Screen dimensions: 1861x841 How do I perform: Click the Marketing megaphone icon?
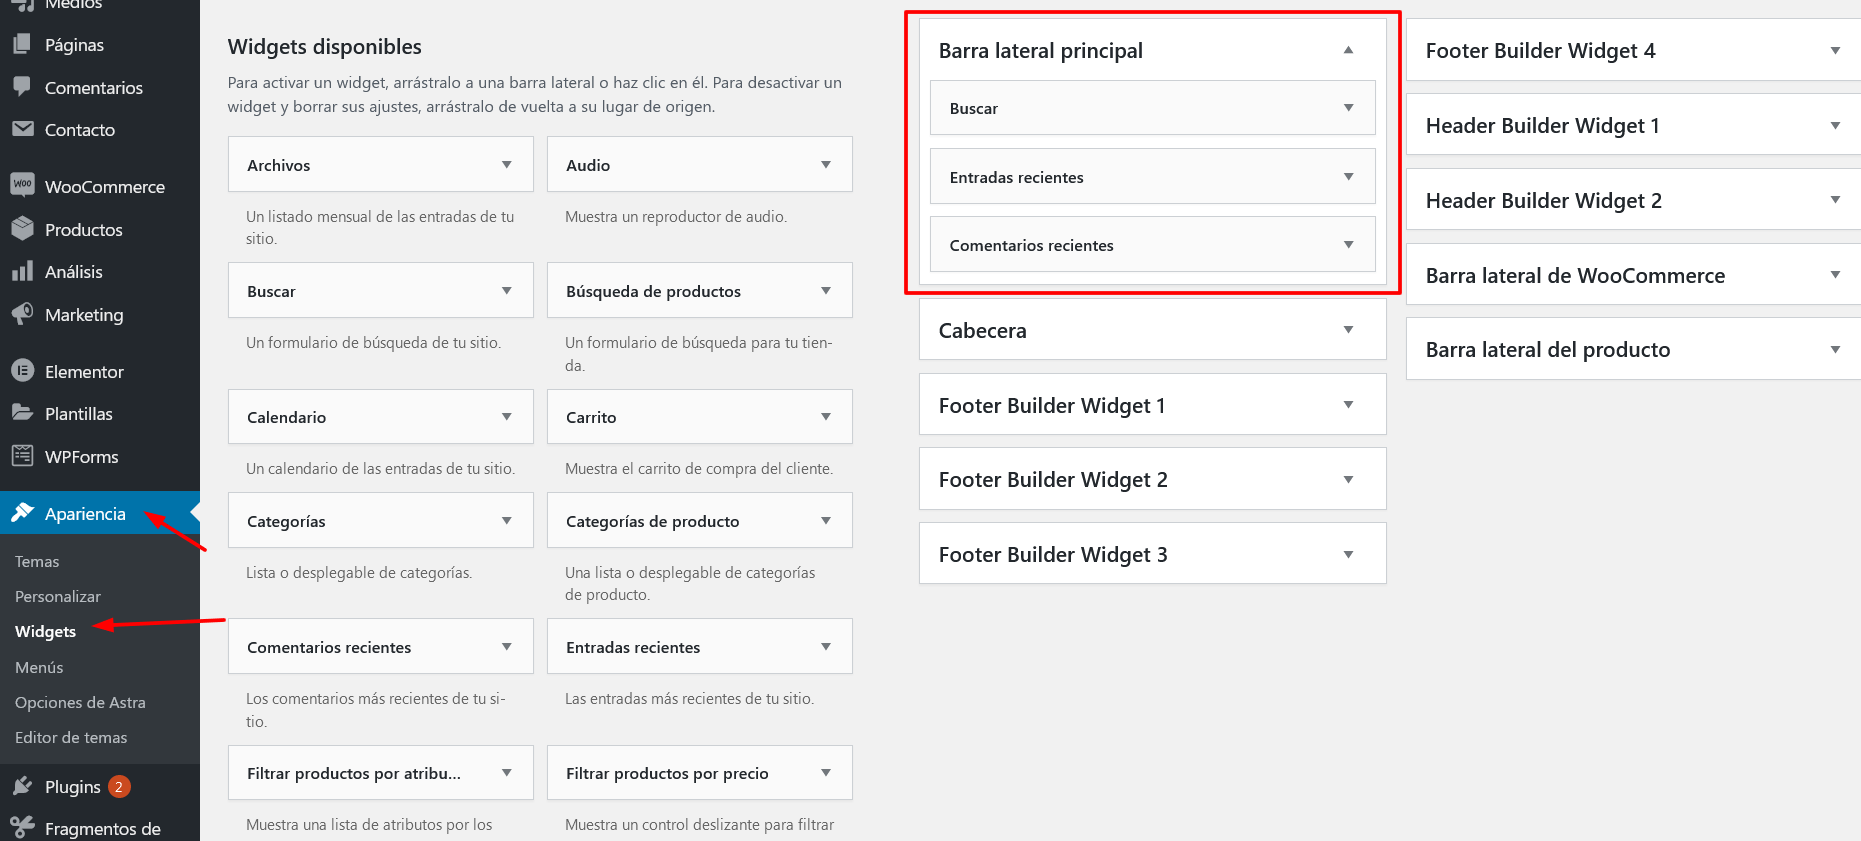click(x=22, y=314)
